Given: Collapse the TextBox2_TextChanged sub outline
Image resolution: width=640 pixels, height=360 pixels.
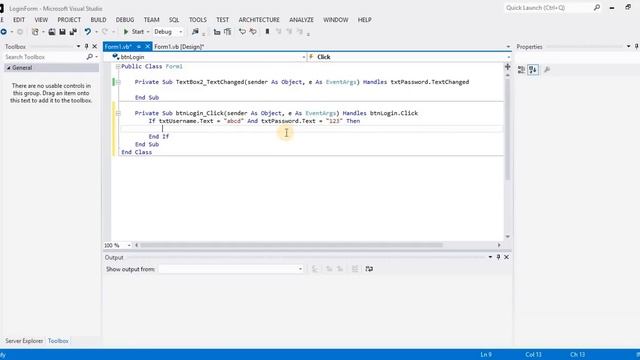Looking at the screenshot, I should point(118,82).
